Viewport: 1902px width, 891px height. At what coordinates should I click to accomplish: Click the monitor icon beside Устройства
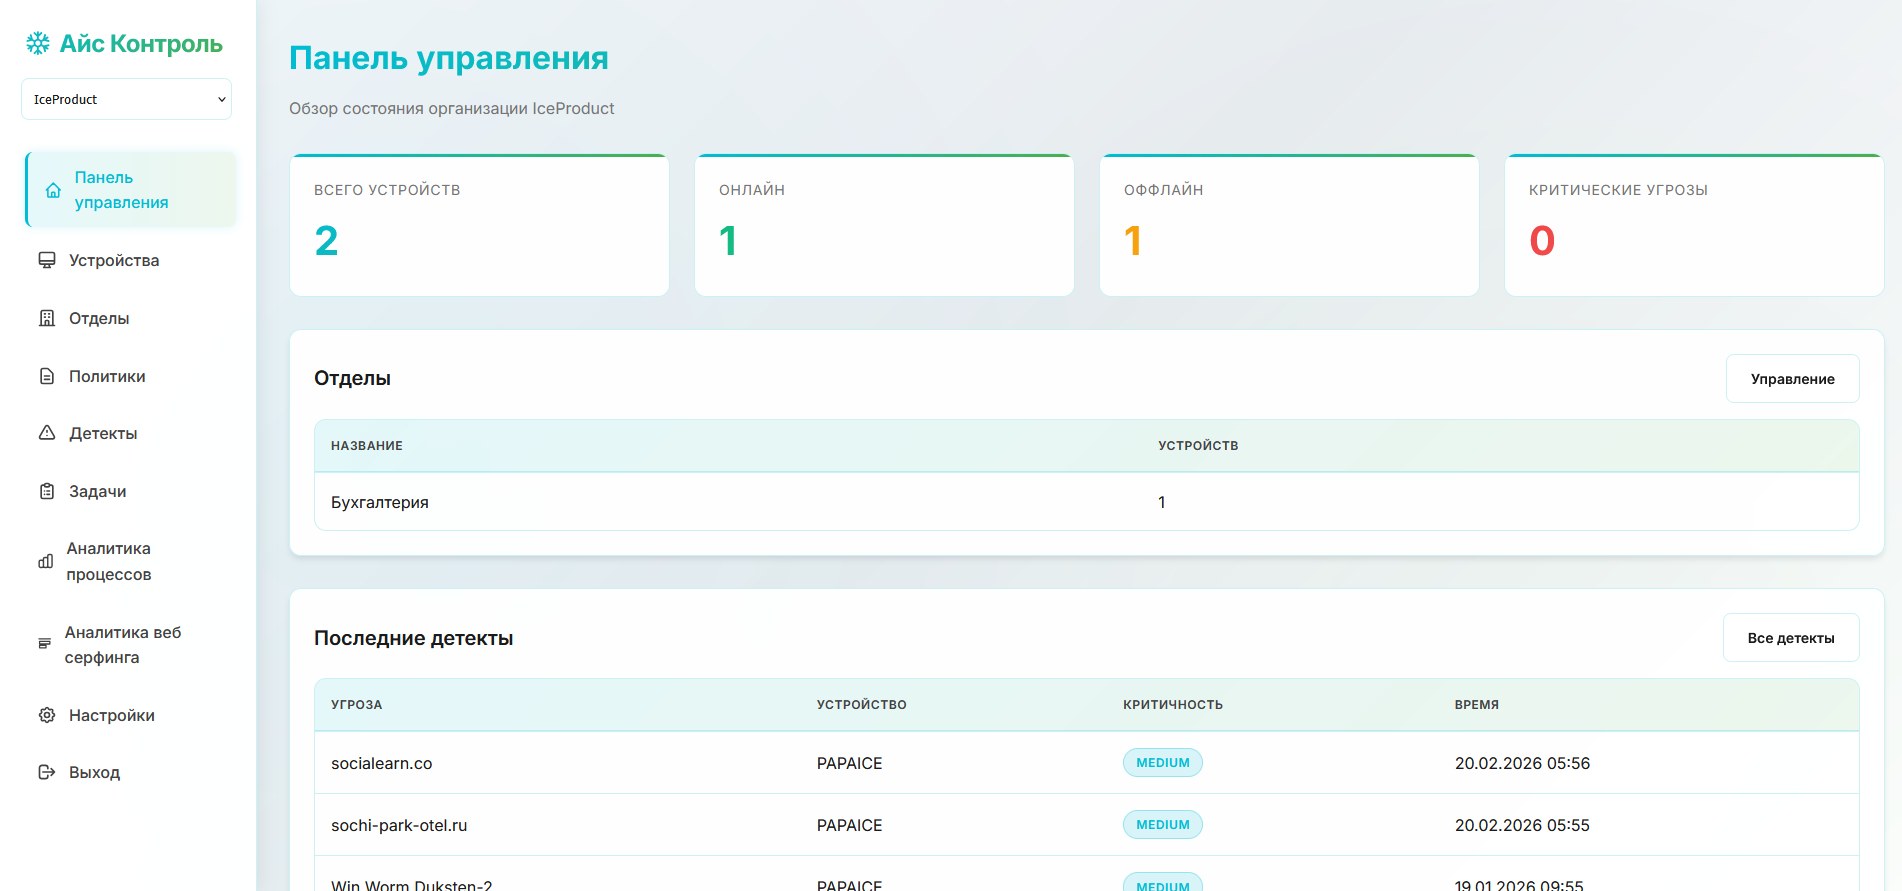47,260
